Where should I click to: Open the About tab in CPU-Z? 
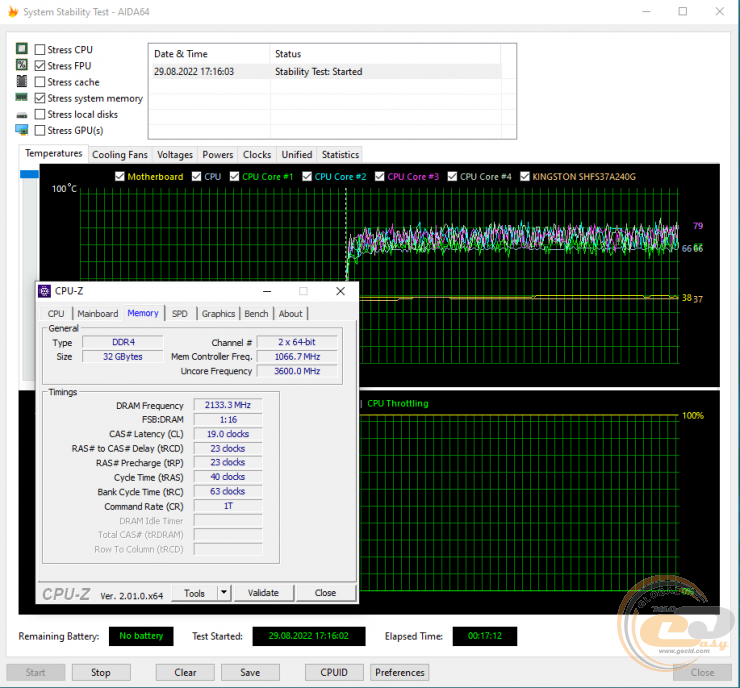tap(290, 314)
